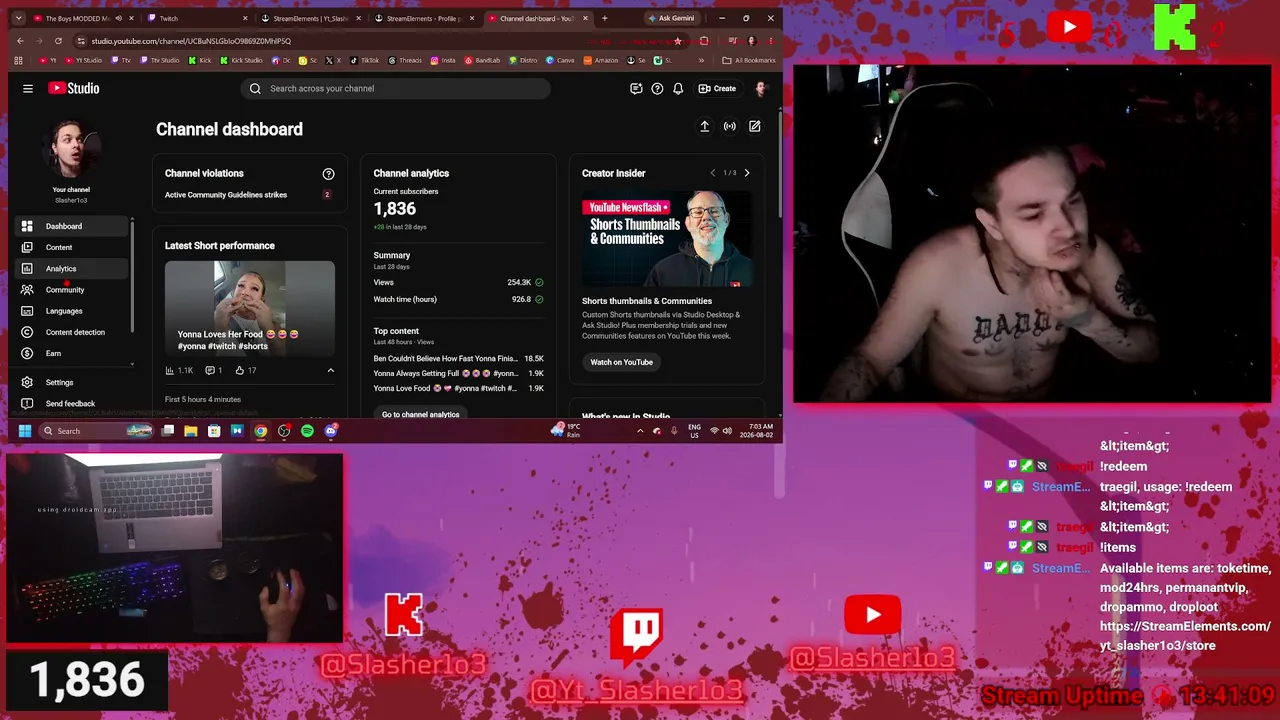
Task: Click the Earn dollar icon
Action: pyautogui.click(x=27, y=353)
